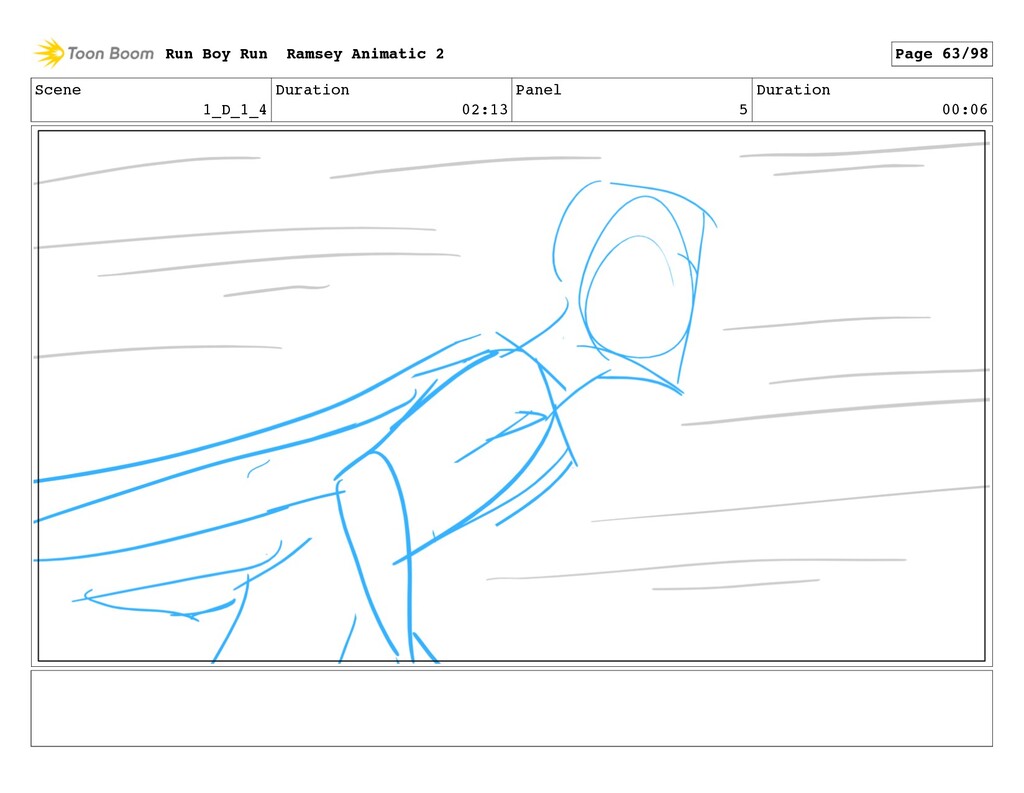Click the 'Panel' header label
Viewport: 1024px width, 793px height.
click(x=538, y=90)
